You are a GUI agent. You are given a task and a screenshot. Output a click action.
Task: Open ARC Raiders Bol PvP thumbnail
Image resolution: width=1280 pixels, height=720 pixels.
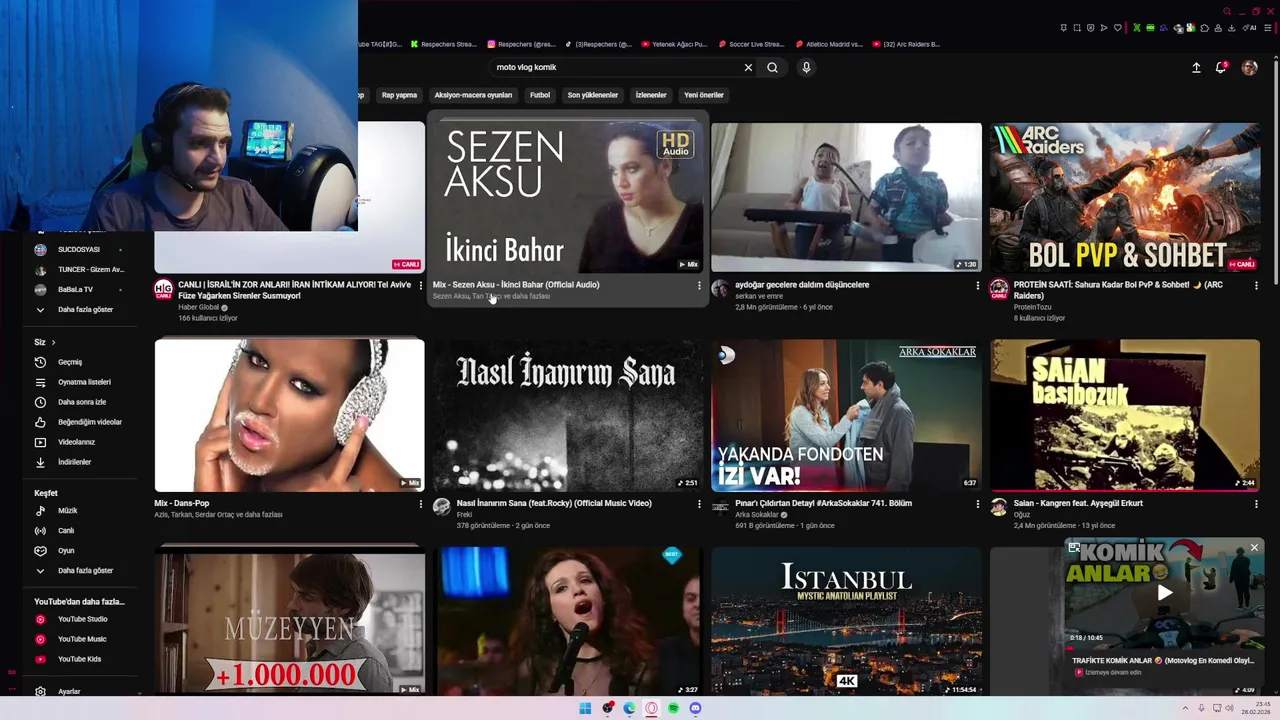(1125, 197)
